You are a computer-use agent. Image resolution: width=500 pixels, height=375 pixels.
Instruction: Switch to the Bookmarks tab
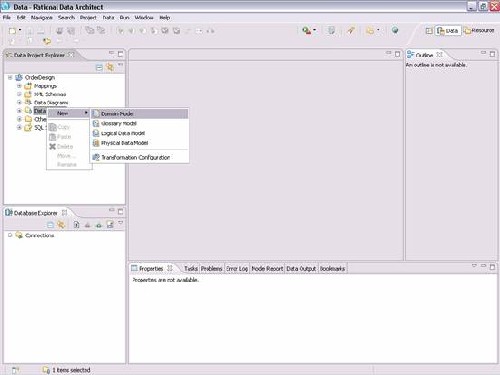332,268
